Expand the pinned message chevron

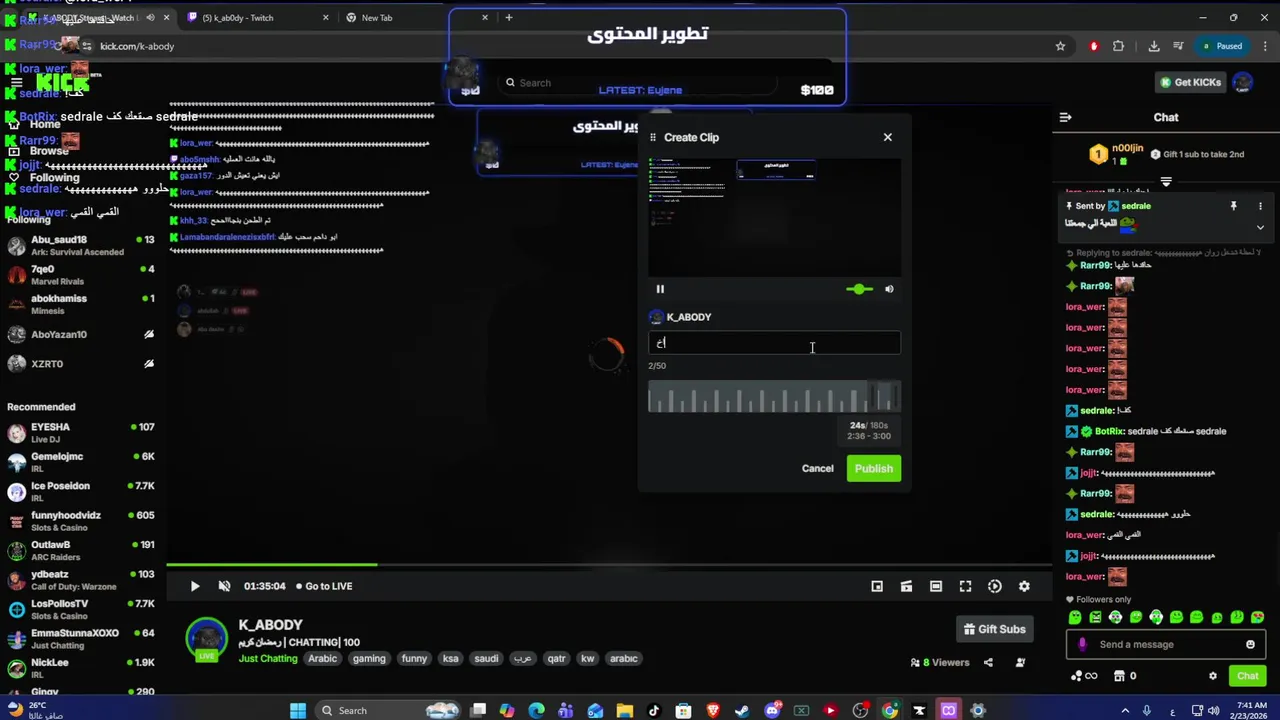(1260, 227)
